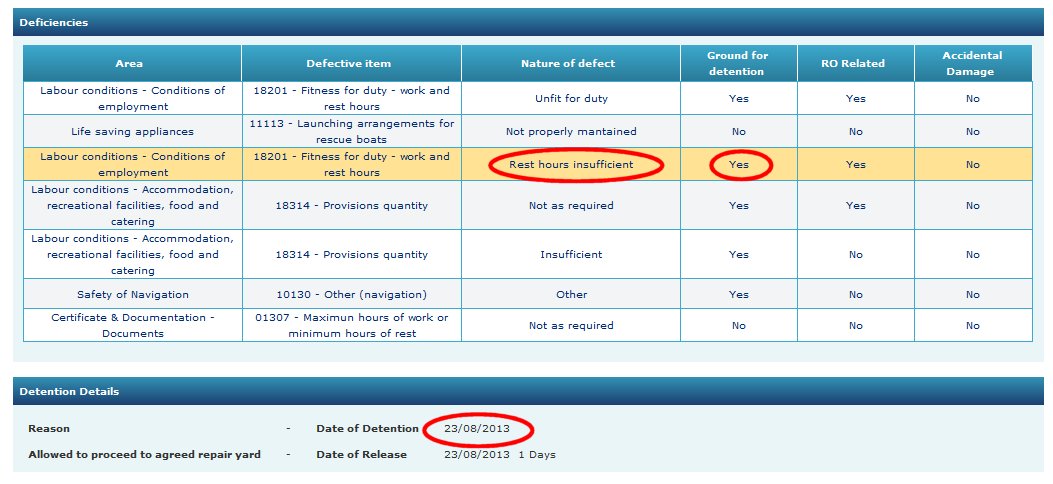Click RO Related 'No' in Safety of Navigation row

pyautogui.click(x=856, y=294)
